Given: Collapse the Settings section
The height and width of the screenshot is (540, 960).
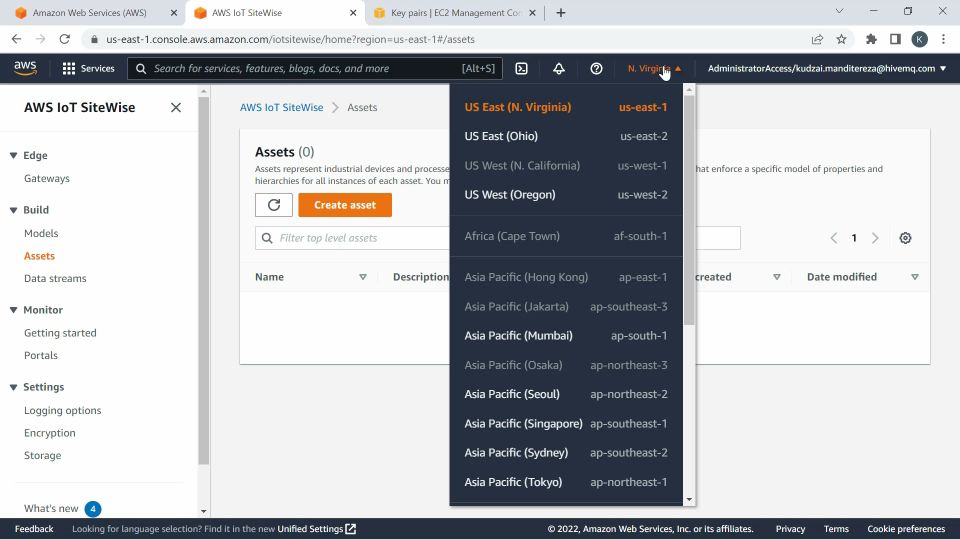Looking at the screenshot, I should tap(13, 387).
